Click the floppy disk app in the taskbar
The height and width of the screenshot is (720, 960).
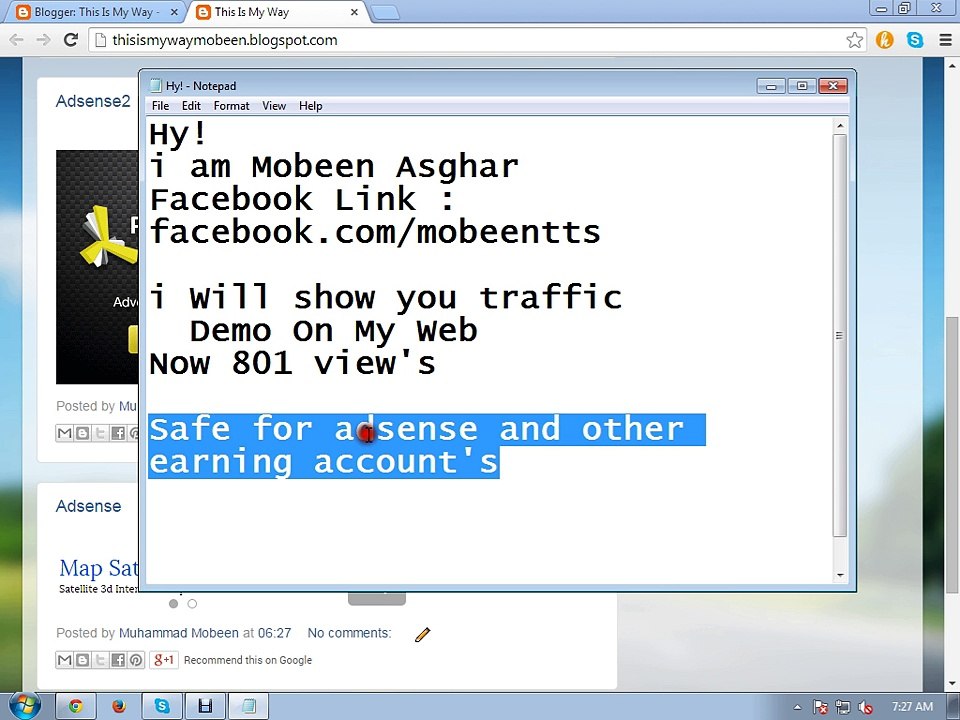[205, 707]
